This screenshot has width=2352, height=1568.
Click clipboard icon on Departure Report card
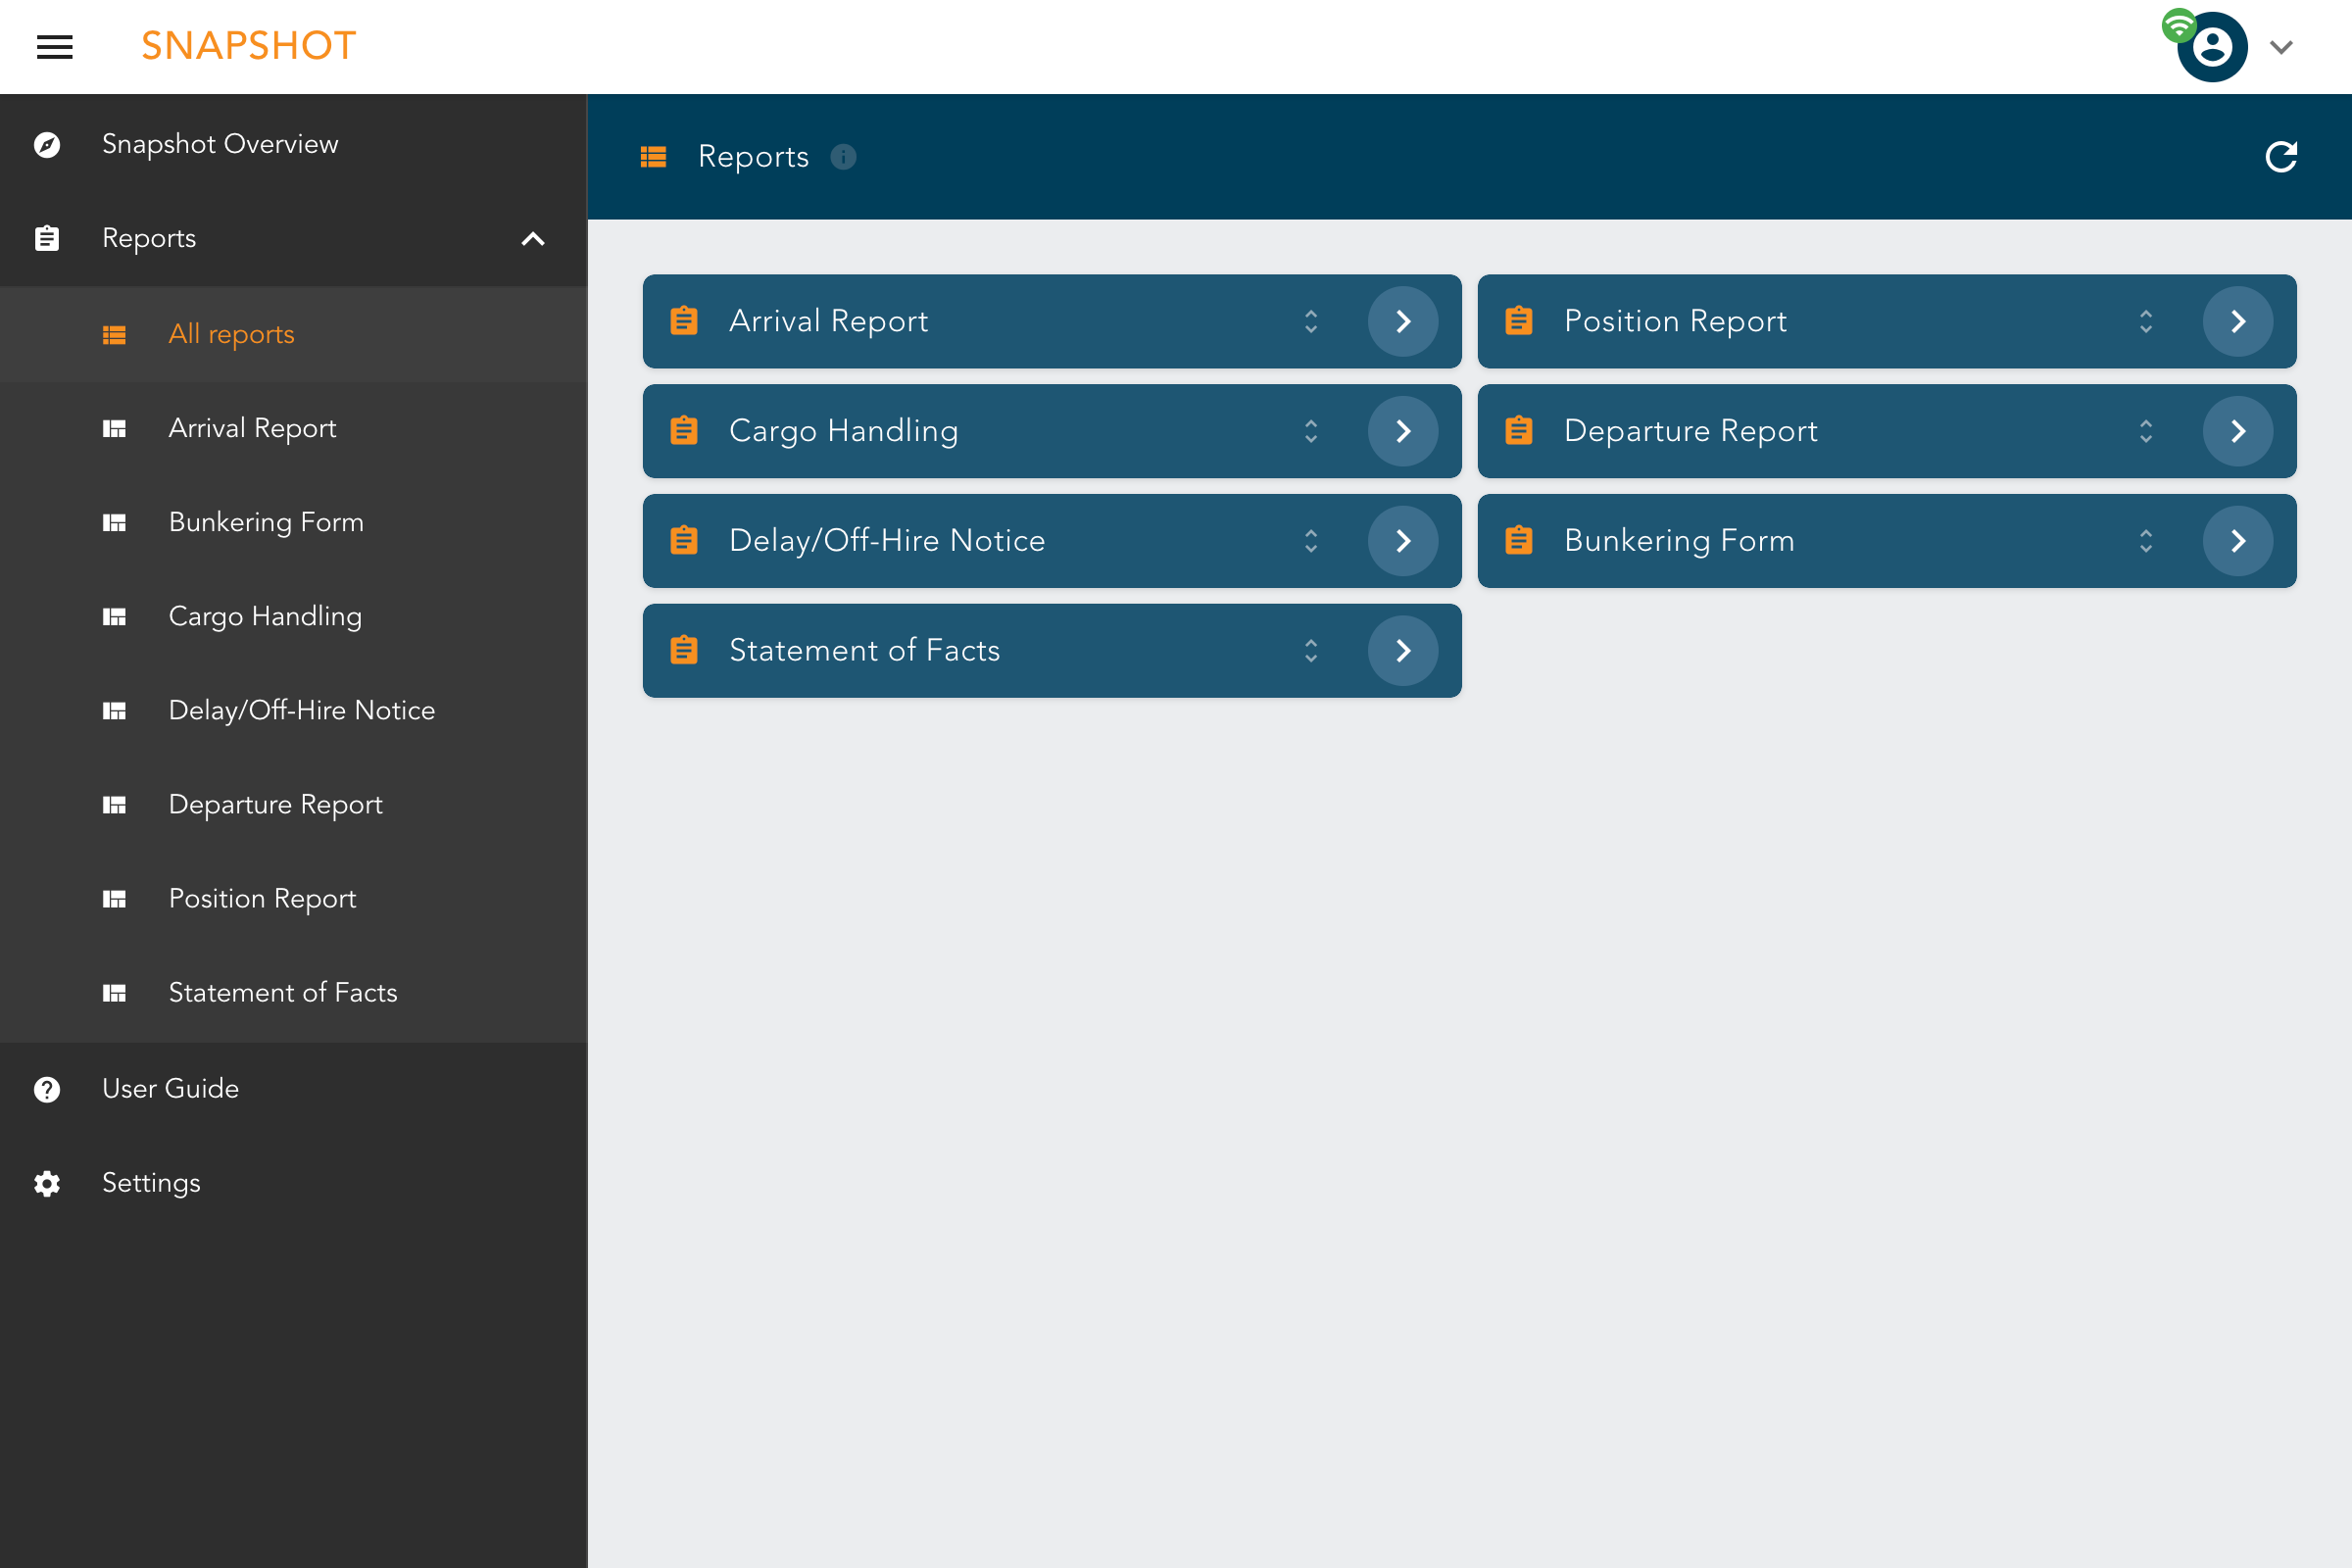coord(1519,431)
